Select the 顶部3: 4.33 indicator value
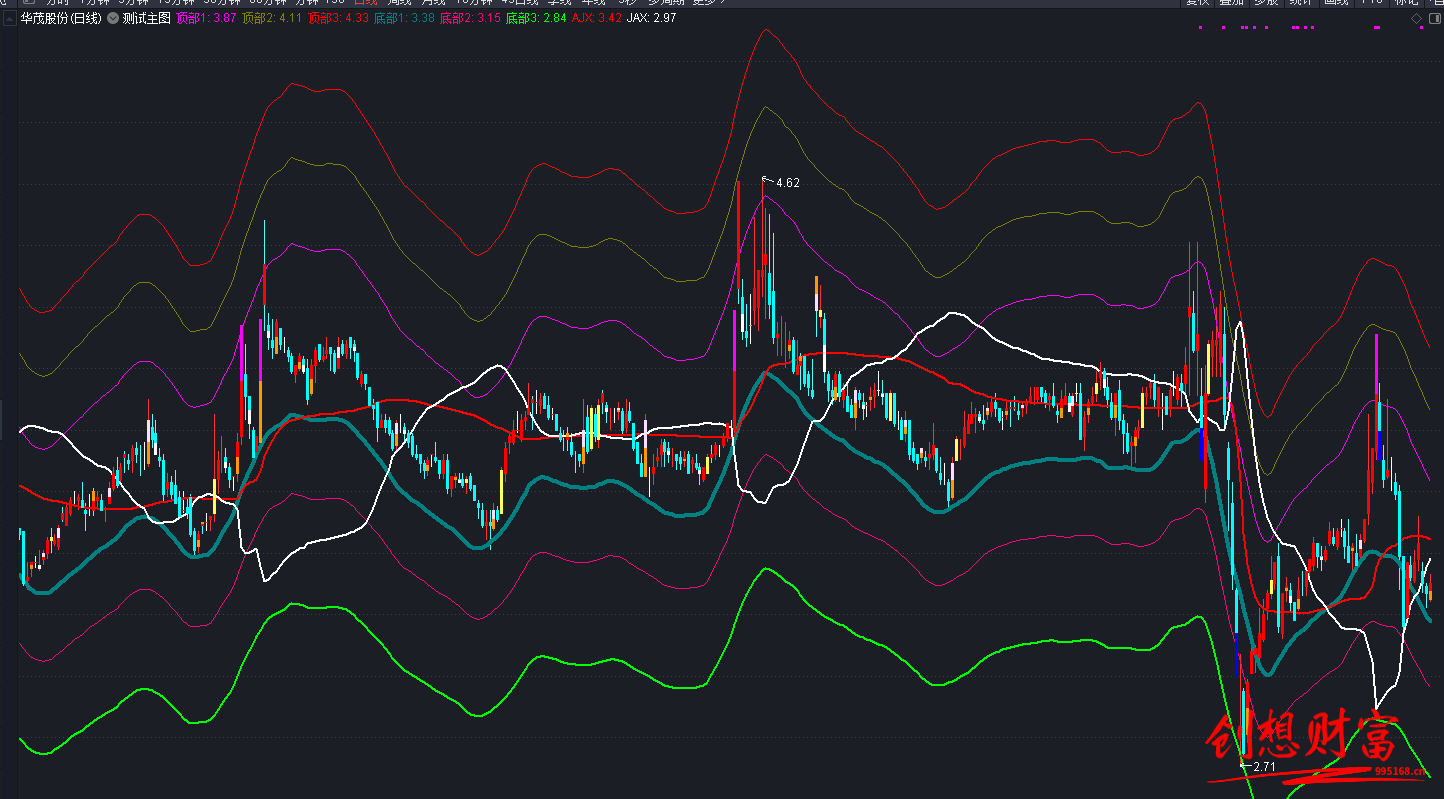Viewport: 1444px width, 799px height. [338, 18]
